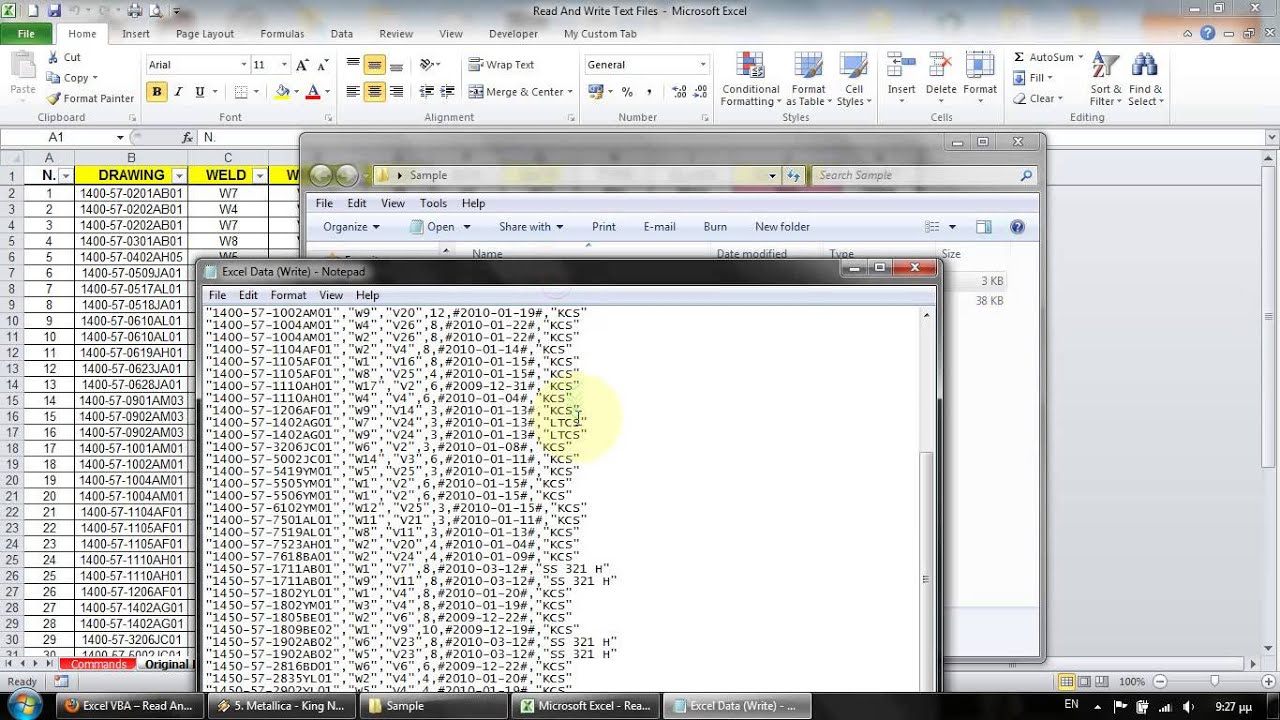Toggle Underline formatting in Excel ribbon
This screenshot has height=720, width=1280.
point(200,91)
